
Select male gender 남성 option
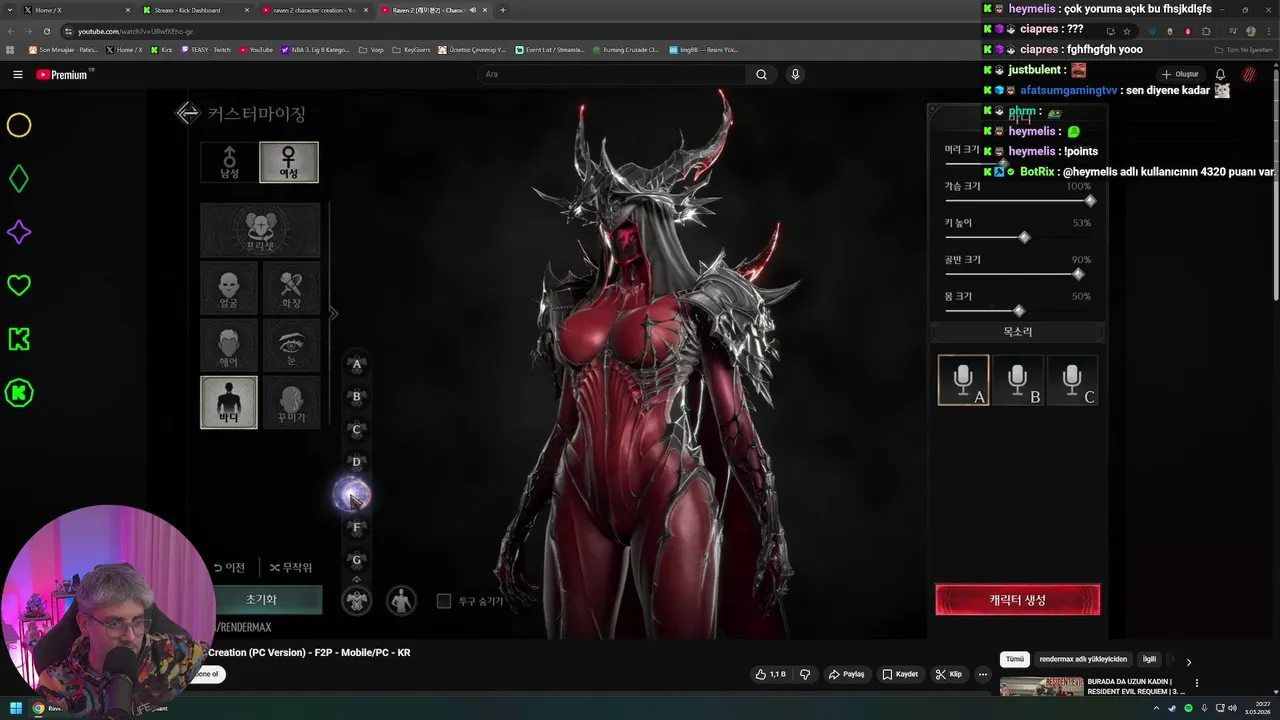pyautogui.click(x=229, y=162)
